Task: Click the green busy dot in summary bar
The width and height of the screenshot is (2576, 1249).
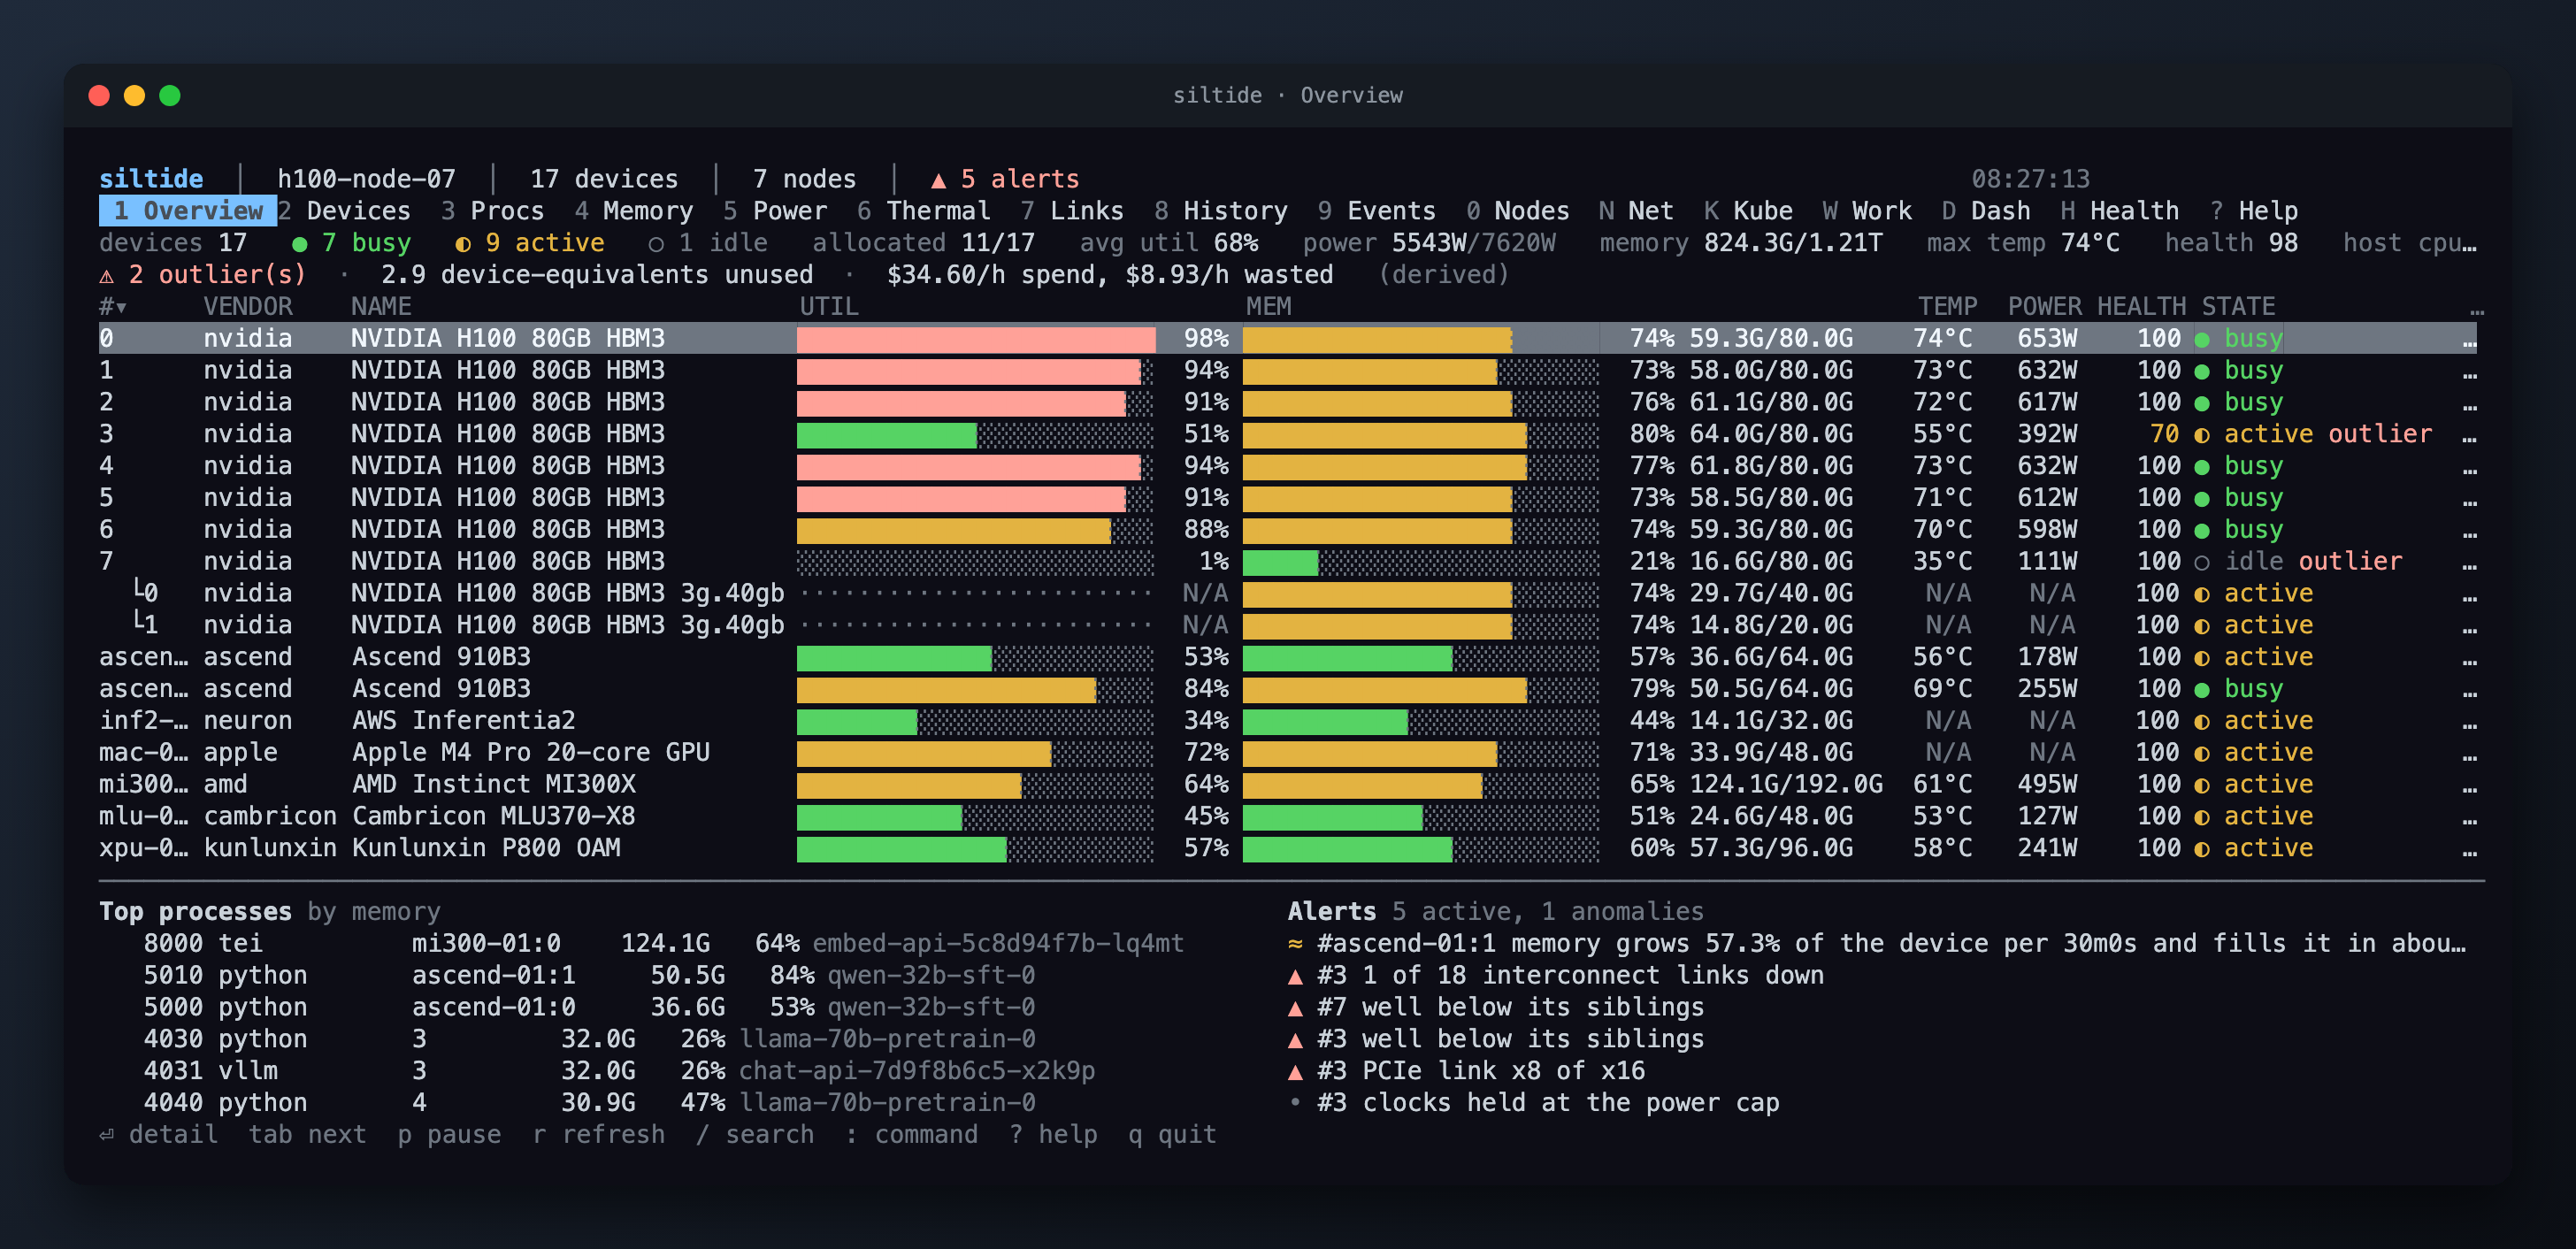Action: click(x=299, y=243)
